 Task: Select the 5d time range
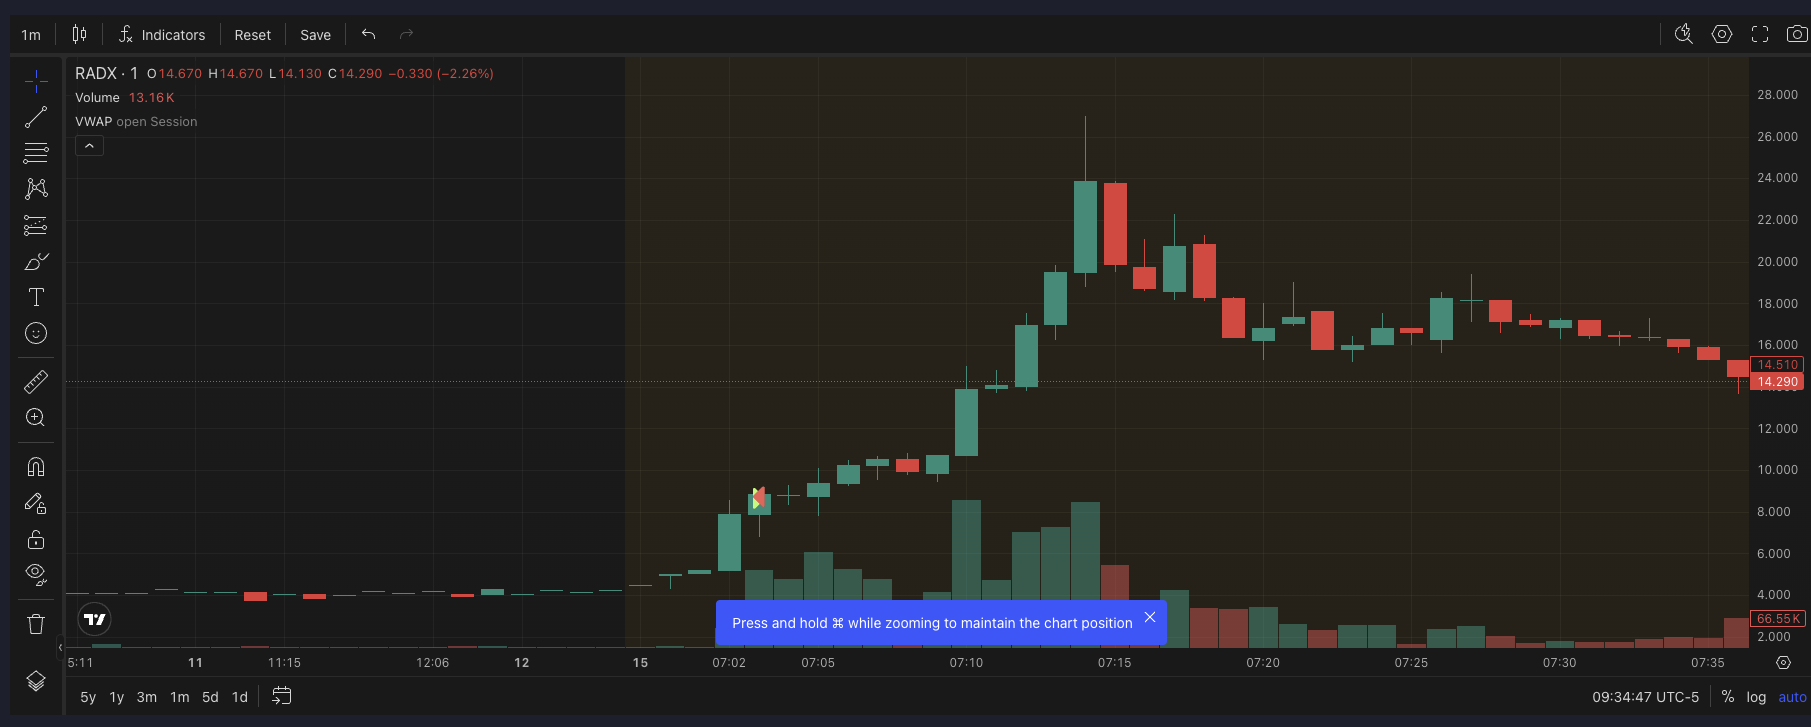[210, 697]
